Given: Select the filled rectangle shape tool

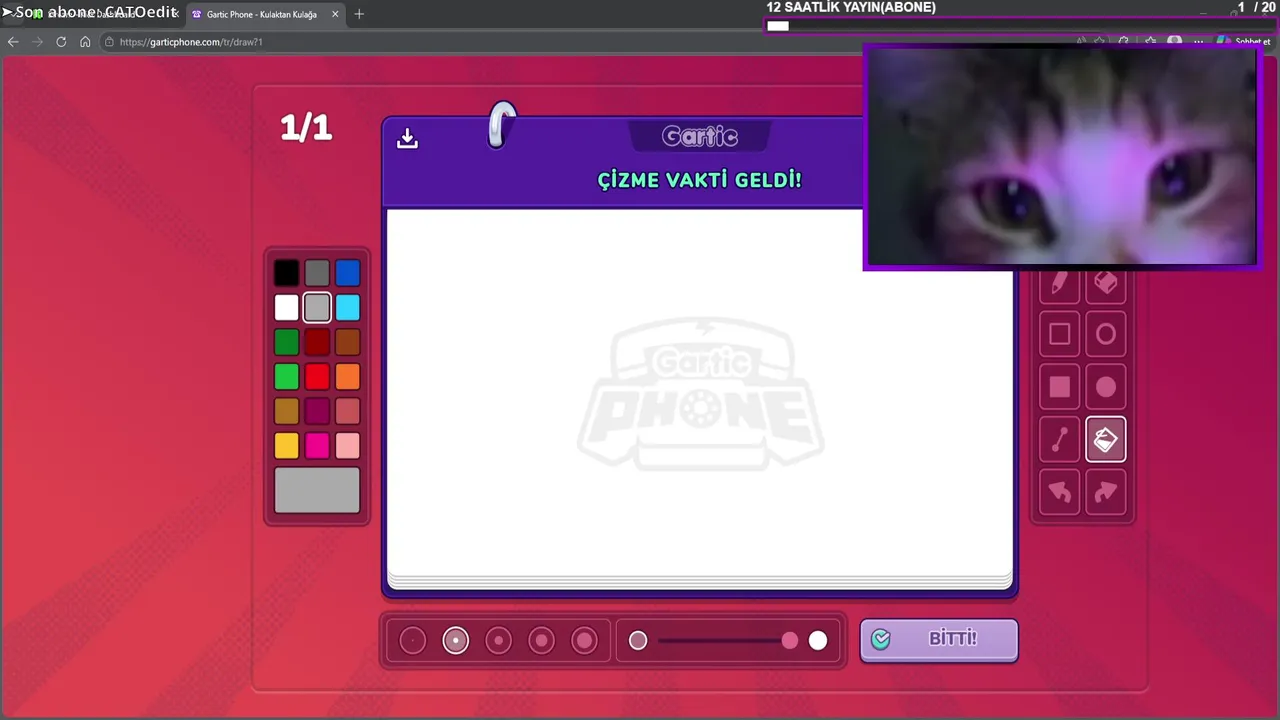Looking at the screenshot, I should [x=1059, y=387].
